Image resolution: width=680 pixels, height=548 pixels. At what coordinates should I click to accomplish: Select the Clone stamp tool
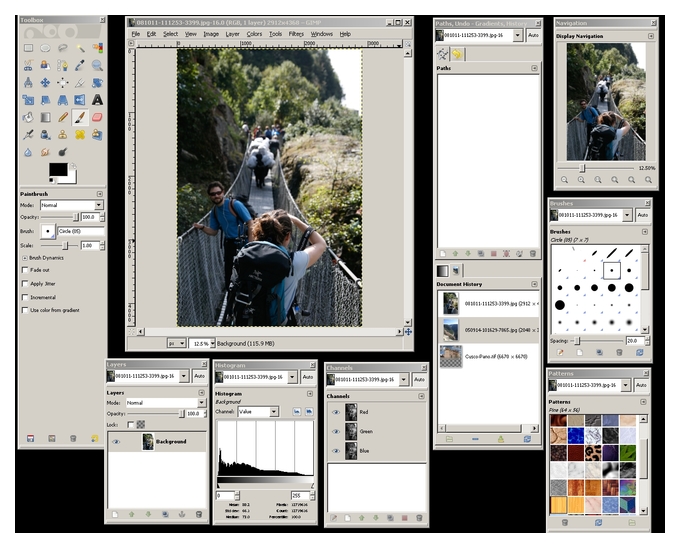click(63, 135)
